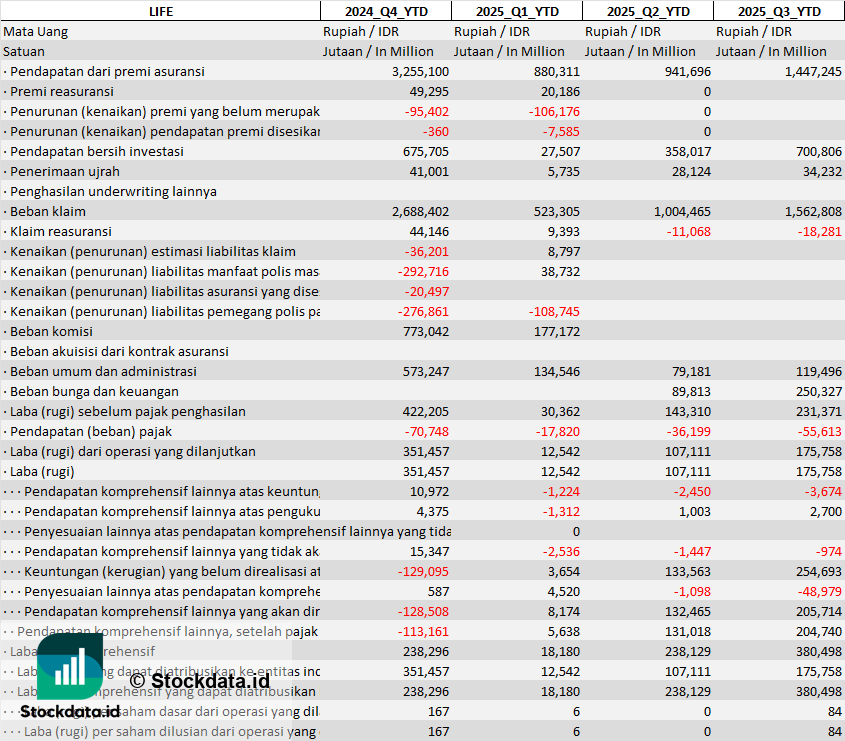The height and width of the screenshot is (741, 845).
Task: Click red value -360
Action: click(436, 131)
